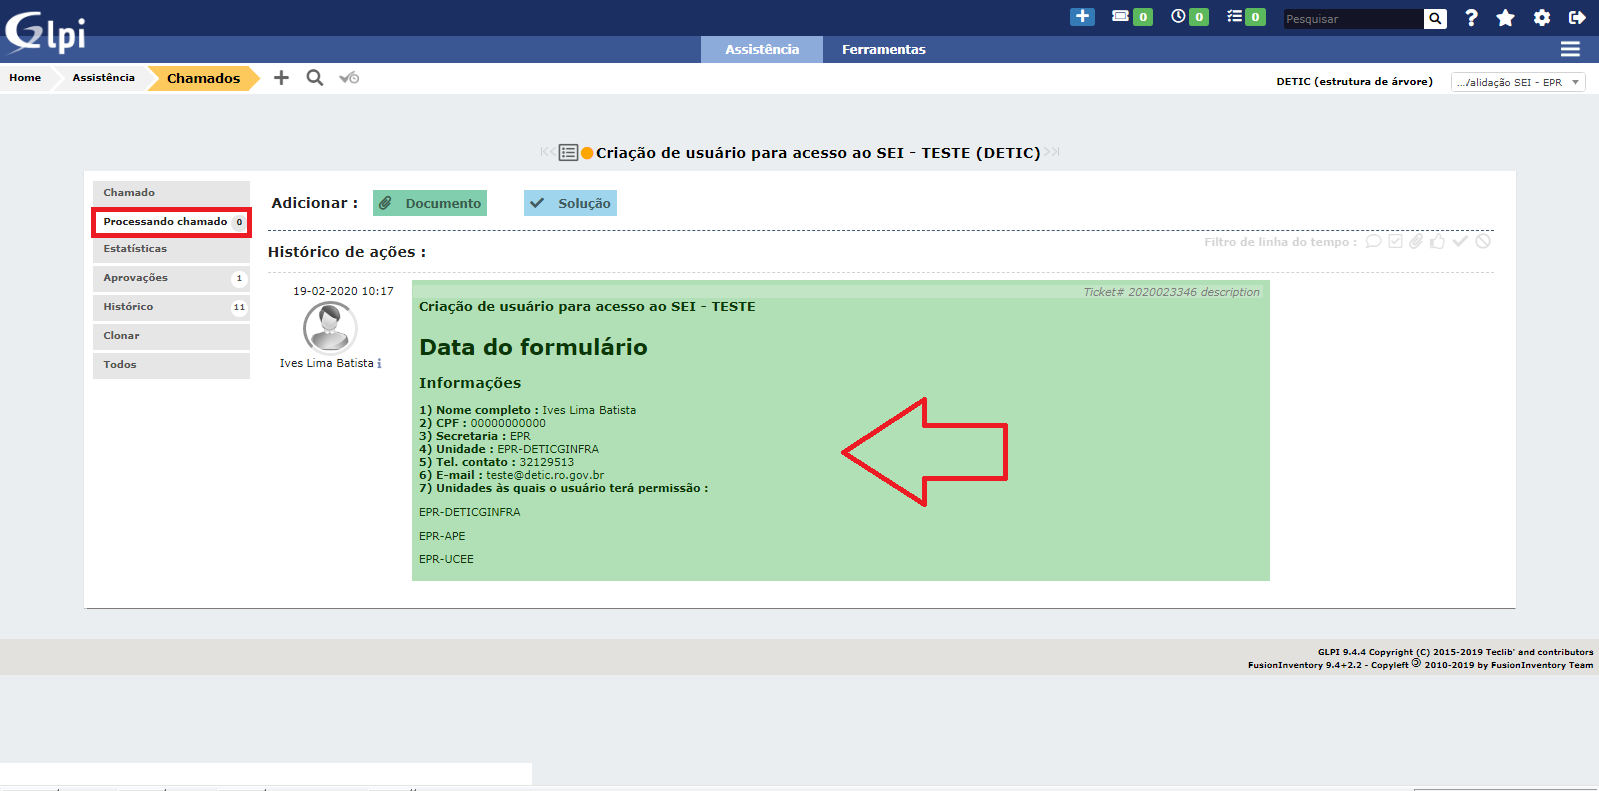Open the hamburger menu icon
The image size is (1599, 791).
(x=1570, y=49)
